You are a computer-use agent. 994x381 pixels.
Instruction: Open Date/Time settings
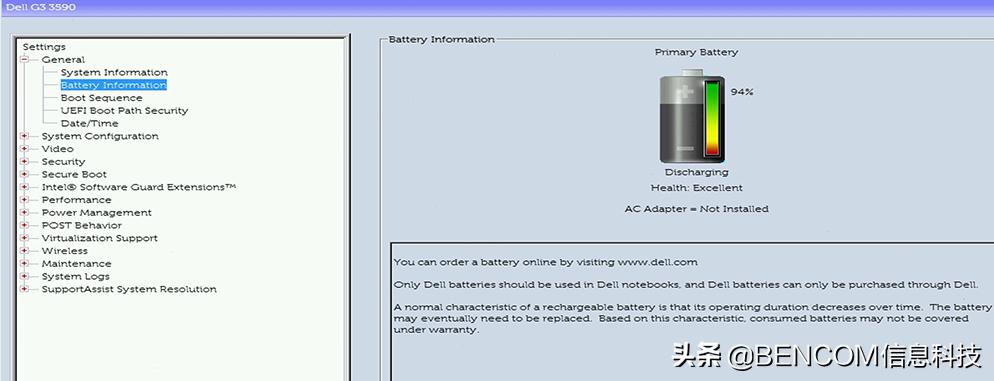click(89, 123)
